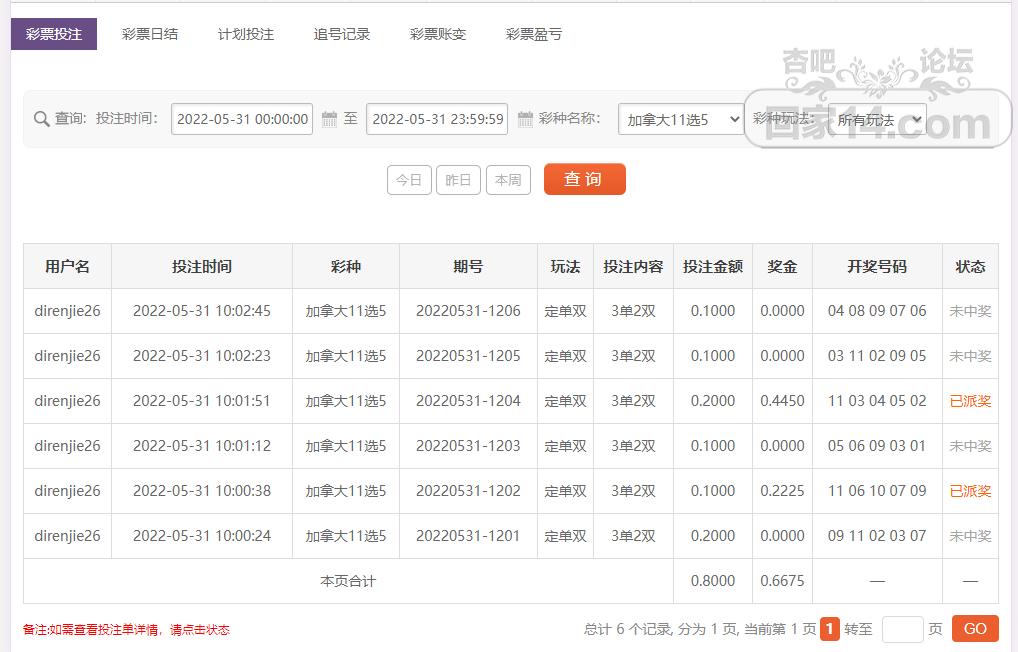Open the calendar icon for end betting time
This screenshot has height=652, width=1018.
pyautogui.click(x=526, y=119)
